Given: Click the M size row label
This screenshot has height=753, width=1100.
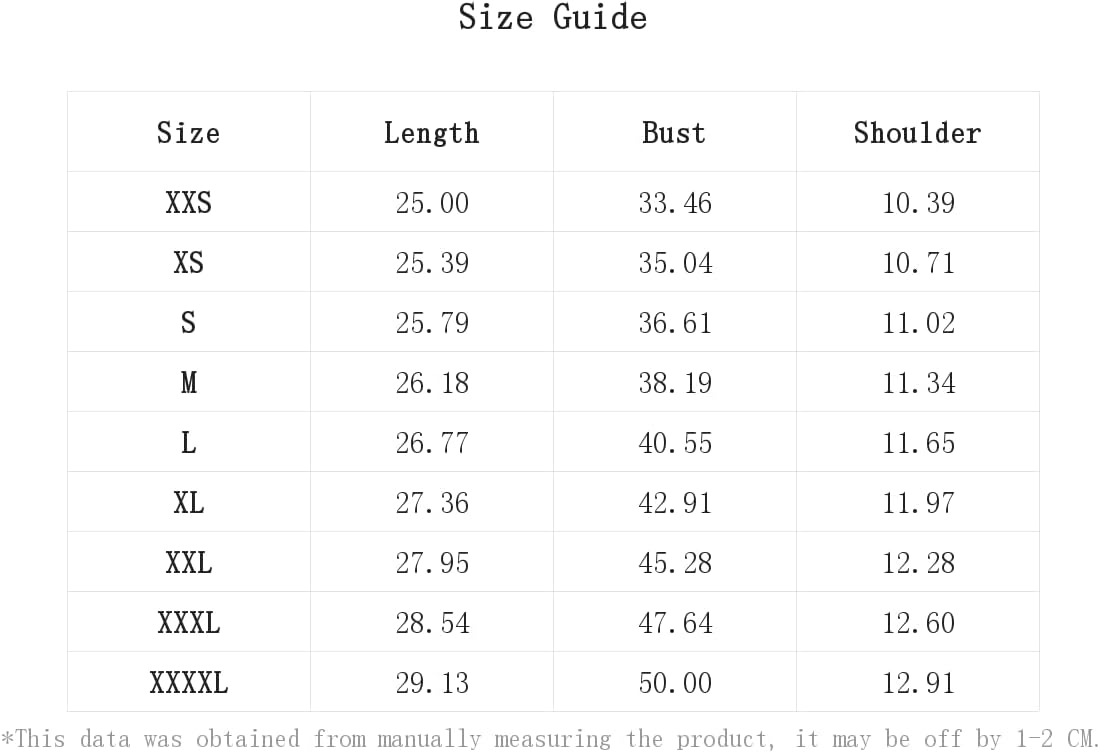Looking at the screenshot, I should coord(189,383).
